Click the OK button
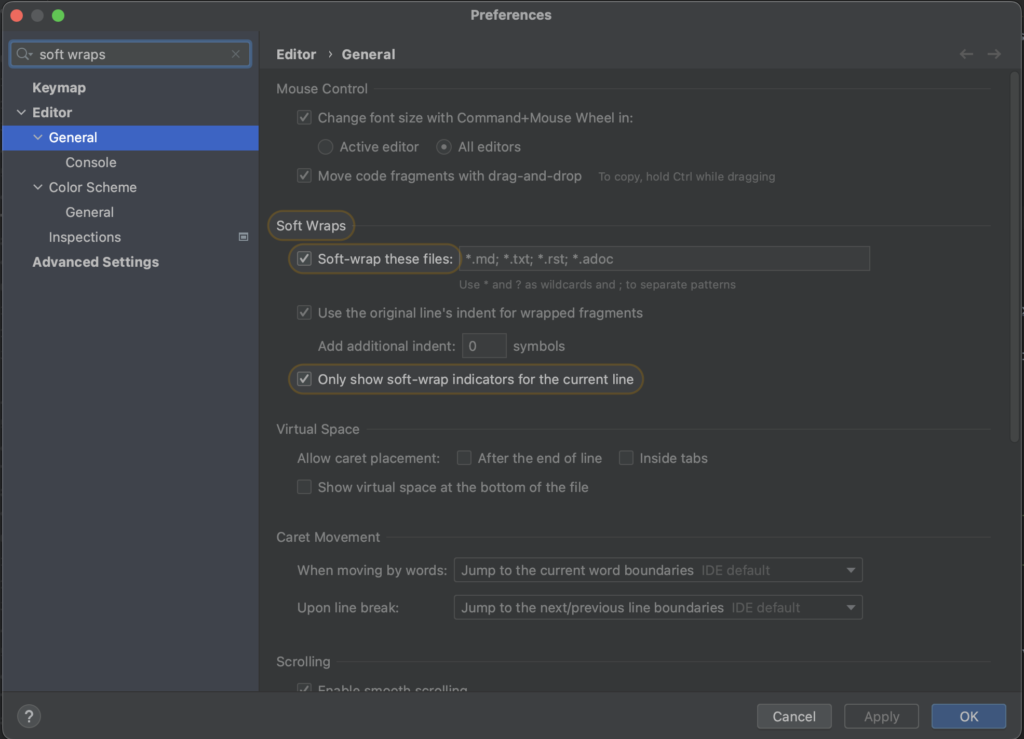Screen dimensions: 1024x739 pos(967,716)
